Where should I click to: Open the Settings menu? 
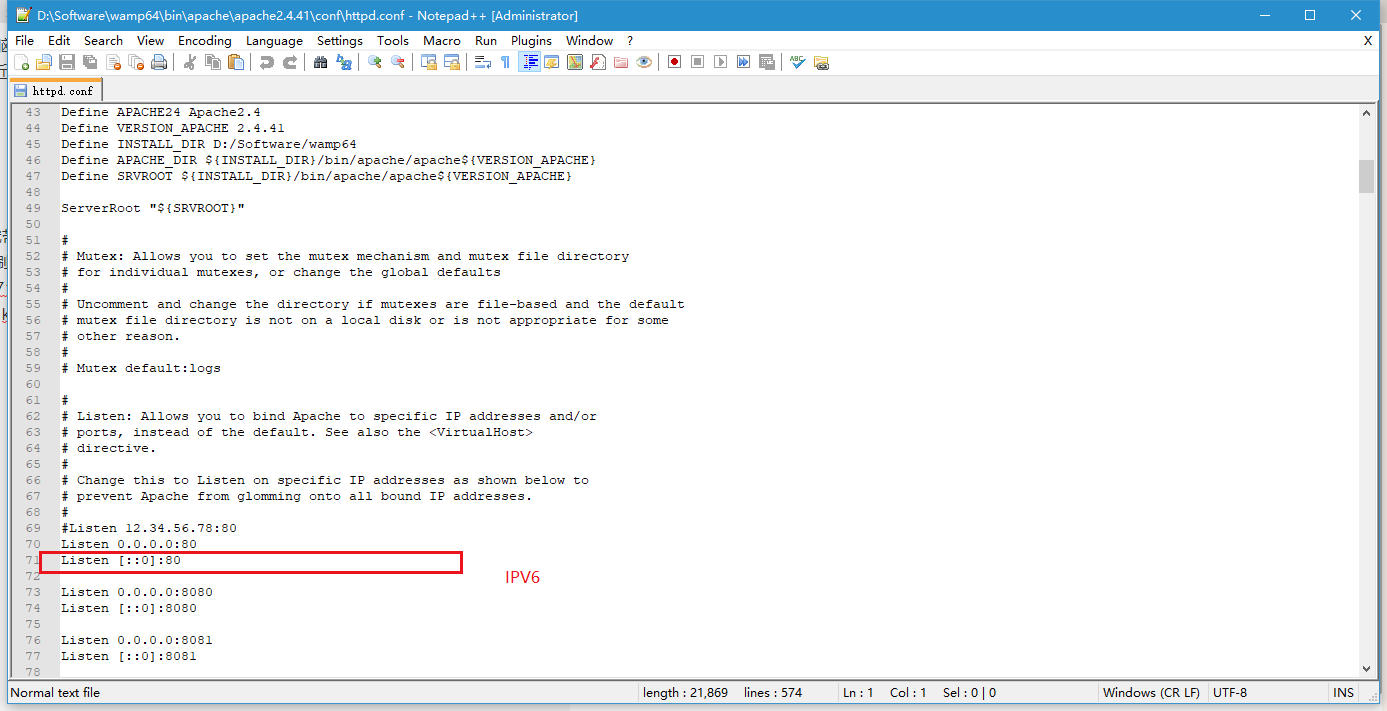340,41
